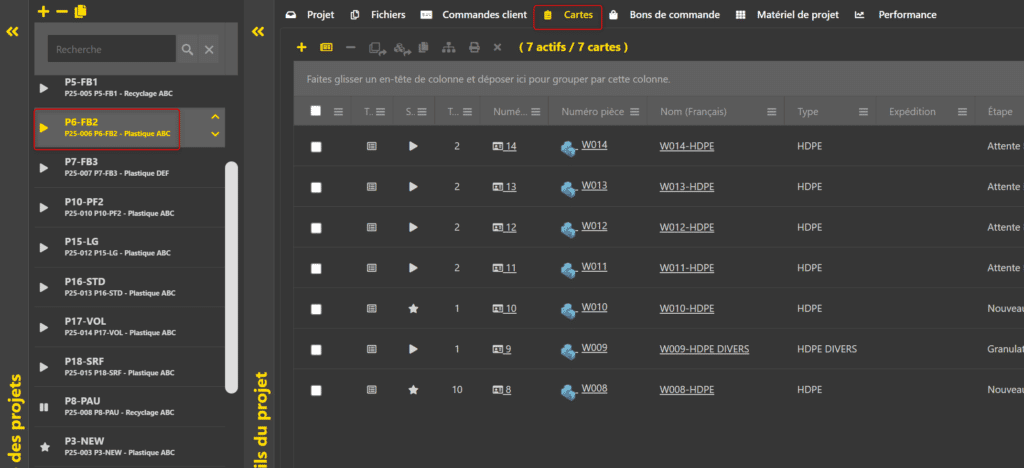Add a new card with the cards toolbar plus
The width and height of the screenshot is (1024, 468).
coord(301,47)
